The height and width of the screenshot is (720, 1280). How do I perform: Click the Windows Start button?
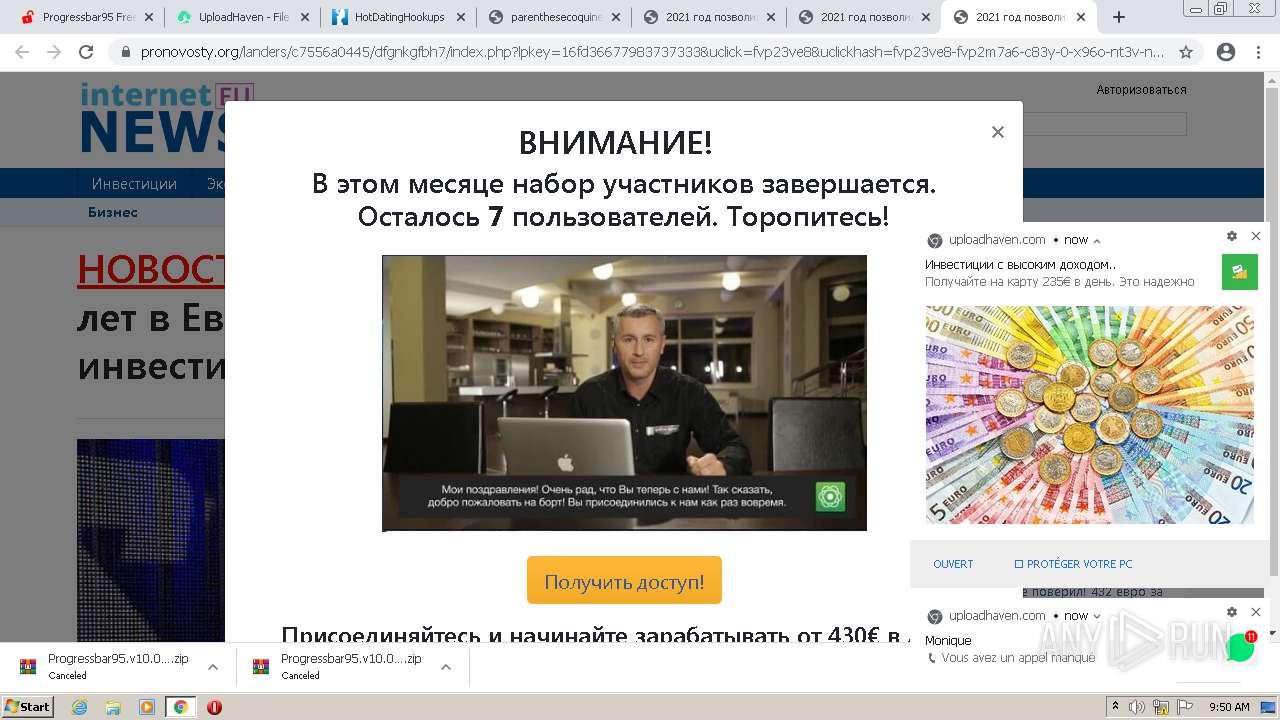[x=27, y=707]
